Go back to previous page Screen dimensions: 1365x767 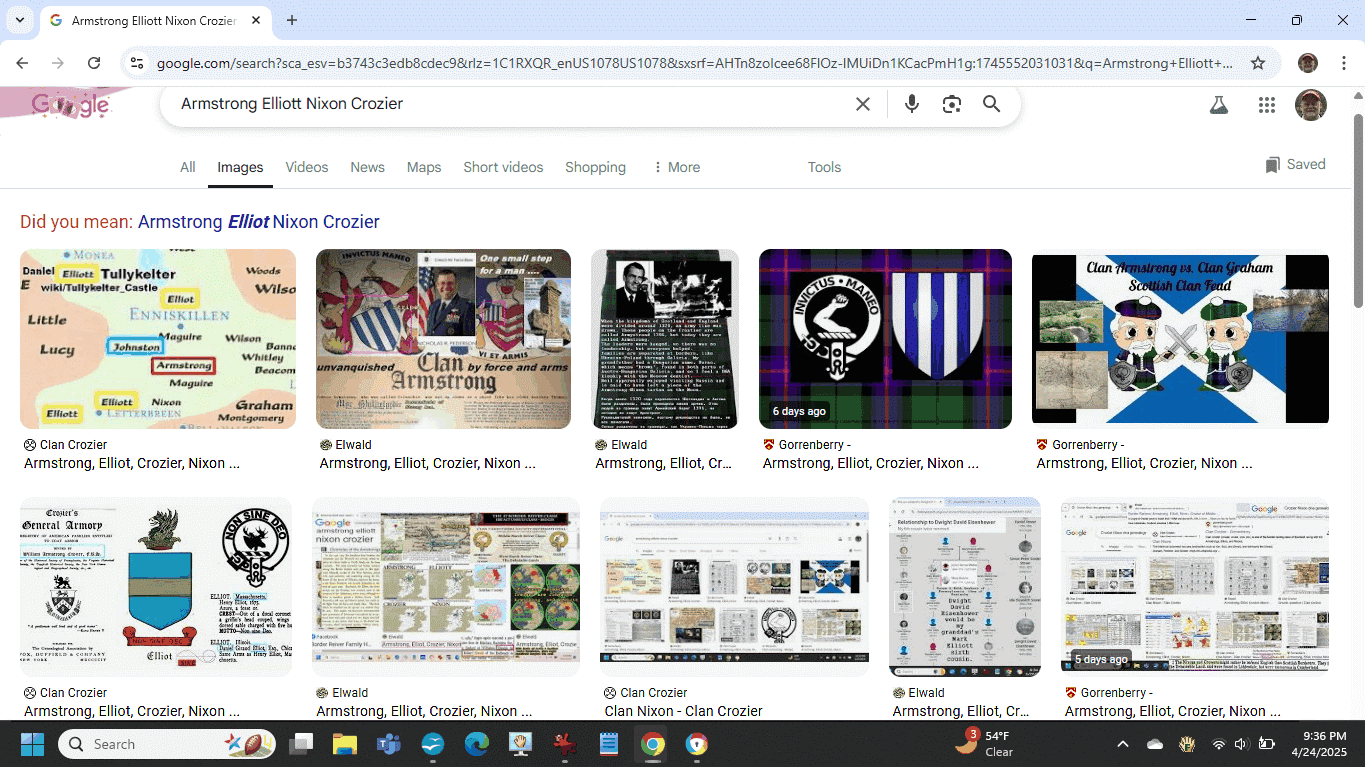point(22,63)
